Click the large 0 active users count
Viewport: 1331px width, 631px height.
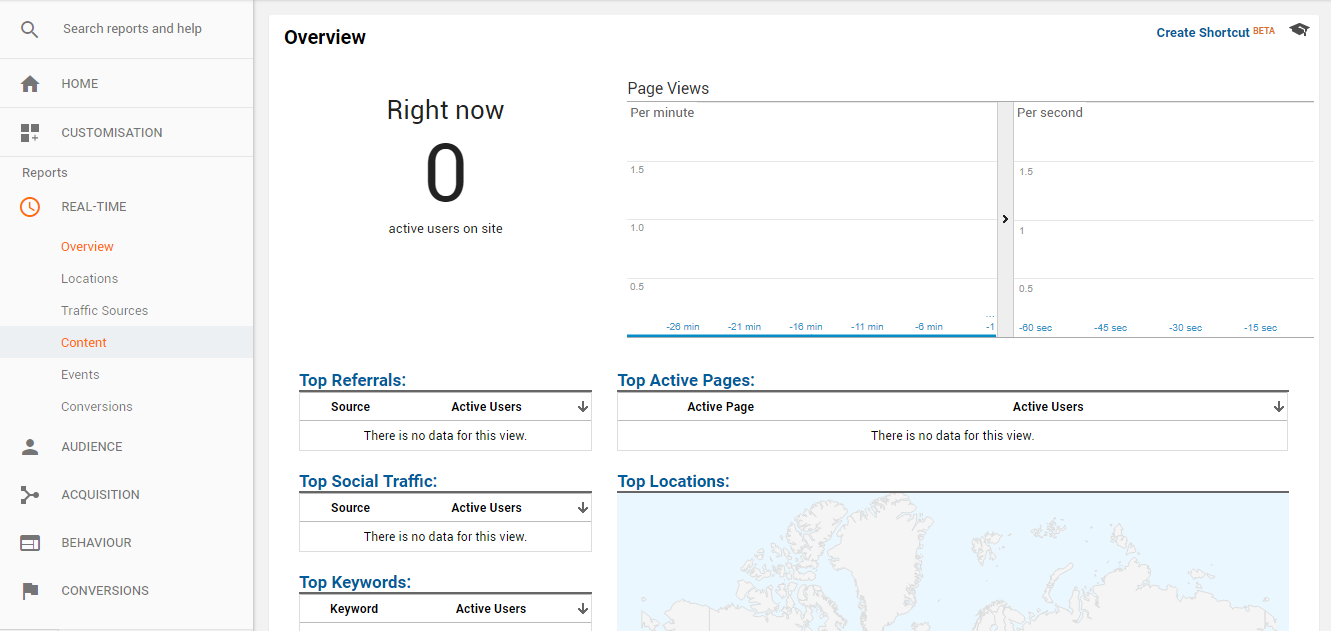[x=446, y=174]
